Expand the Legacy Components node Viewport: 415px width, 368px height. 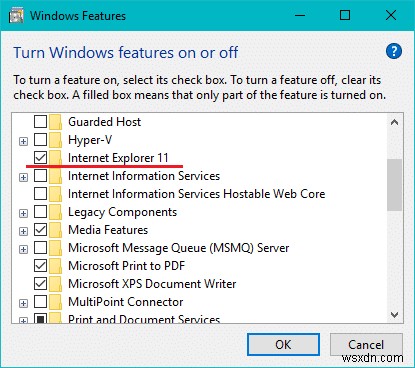click(x=23, y=213)
